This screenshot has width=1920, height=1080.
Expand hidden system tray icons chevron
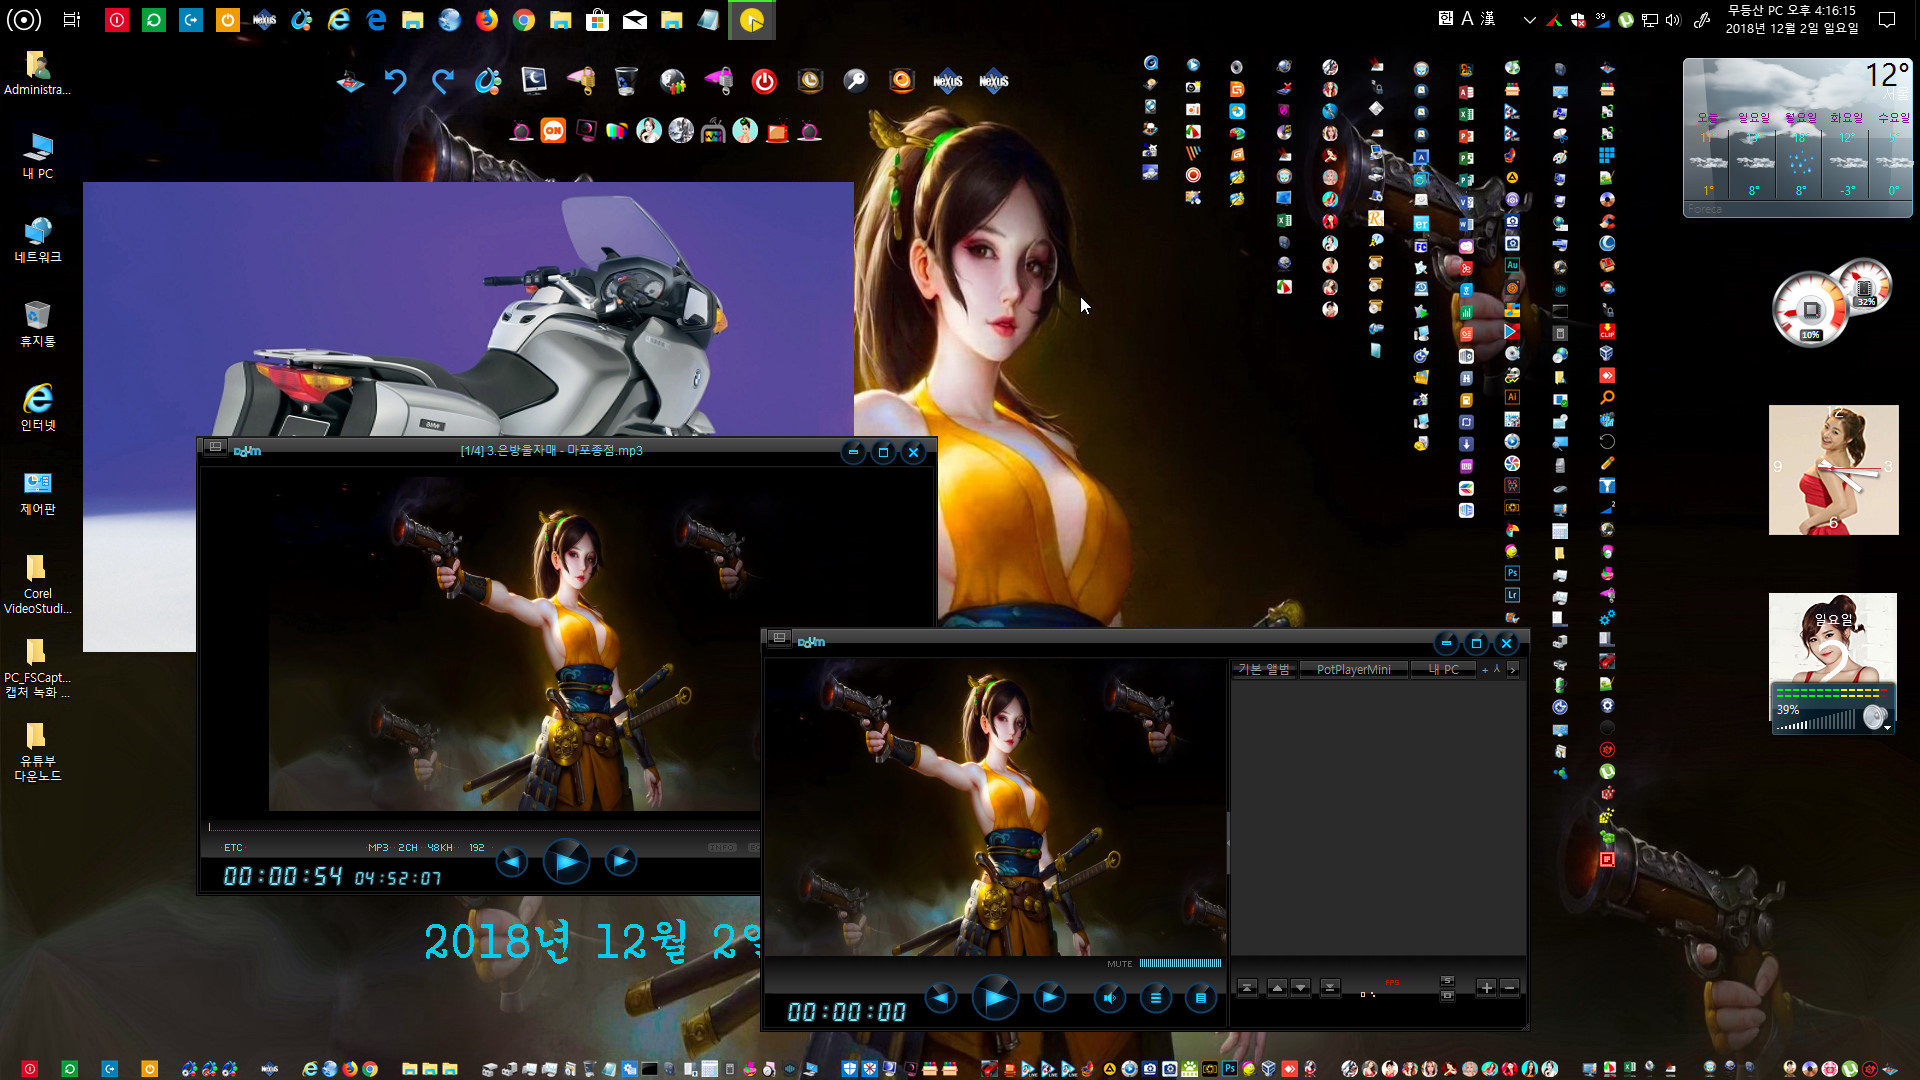click(1529, 19)
